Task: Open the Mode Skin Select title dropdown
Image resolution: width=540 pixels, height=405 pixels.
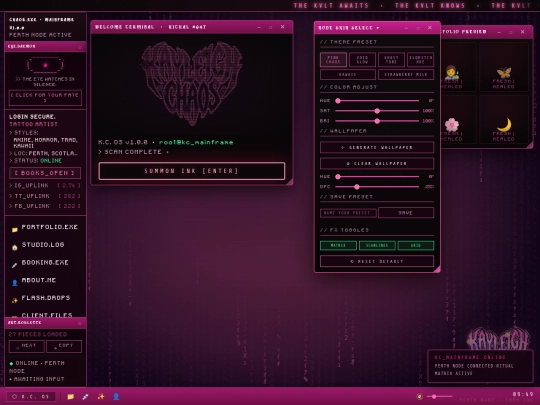Action: tap(349, 28)
